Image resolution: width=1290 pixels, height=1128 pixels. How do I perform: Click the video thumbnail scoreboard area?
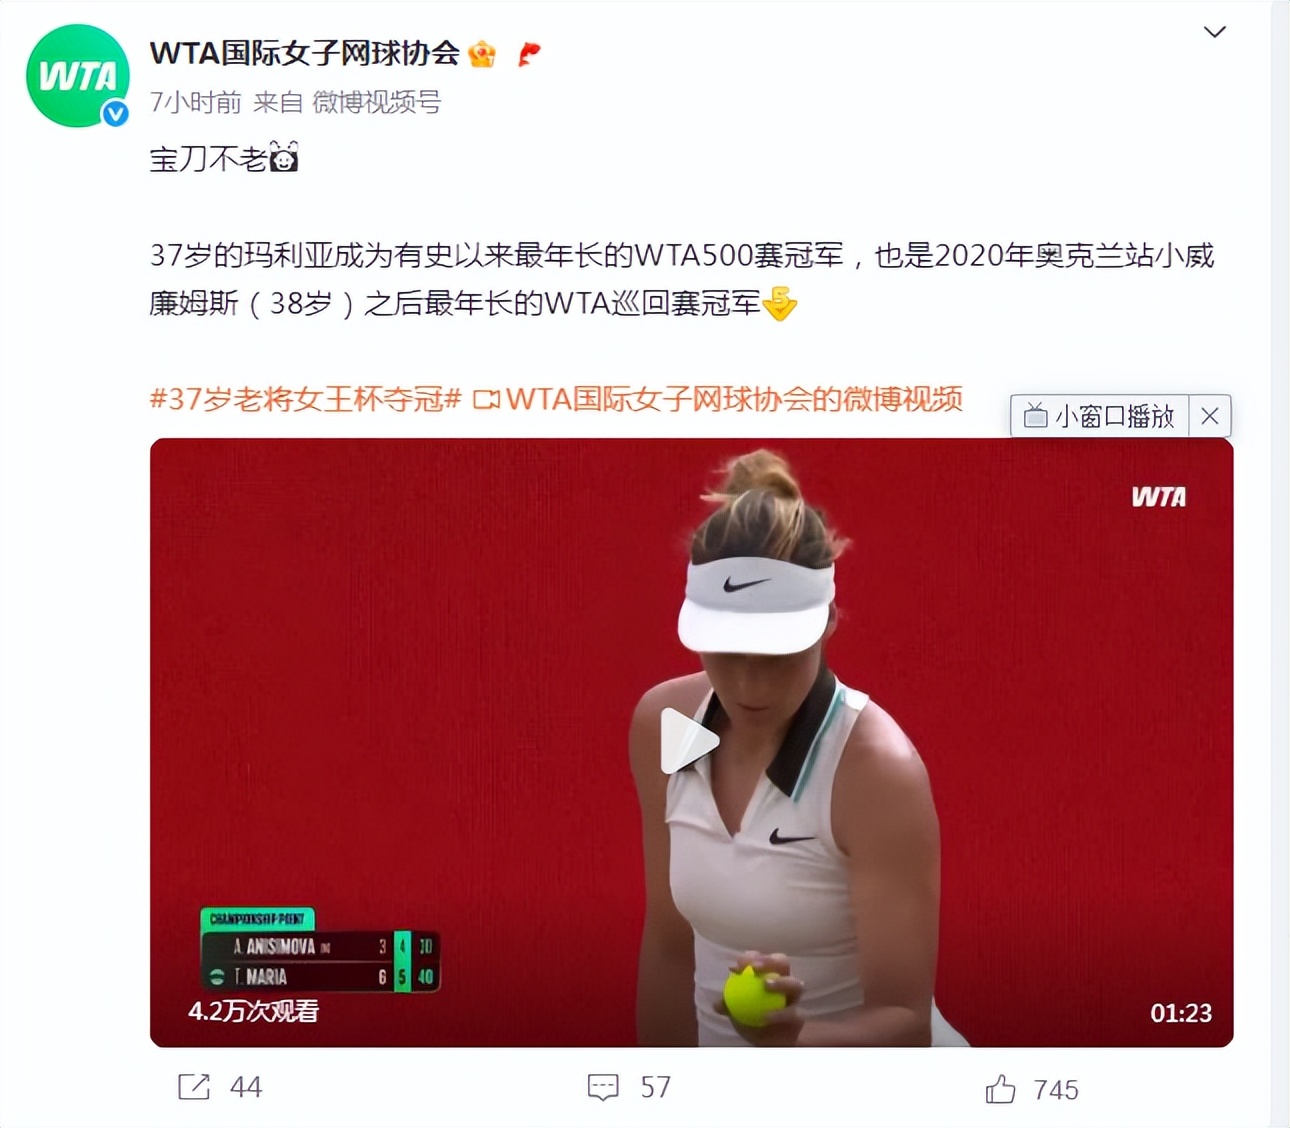320,950
